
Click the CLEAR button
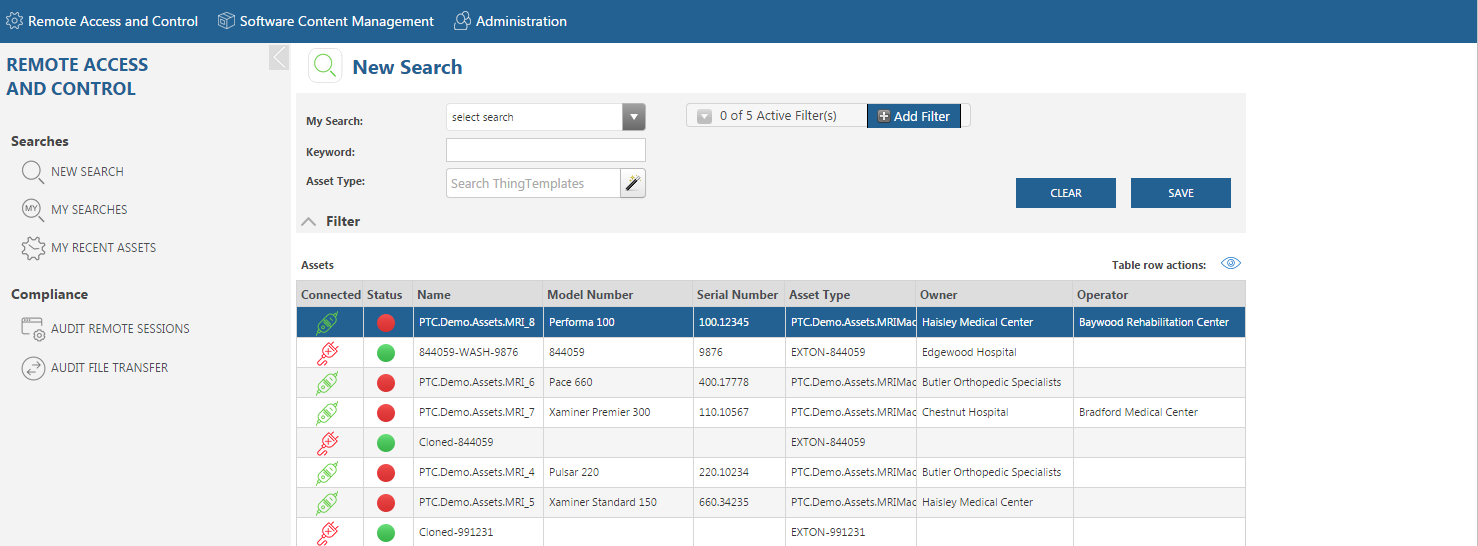pyautogui.click(x=1066, y=193)
